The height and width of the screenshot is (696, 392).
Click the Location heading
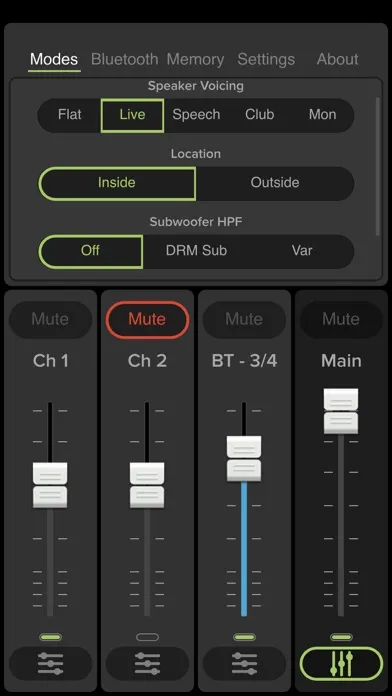[x=196, y=154]
